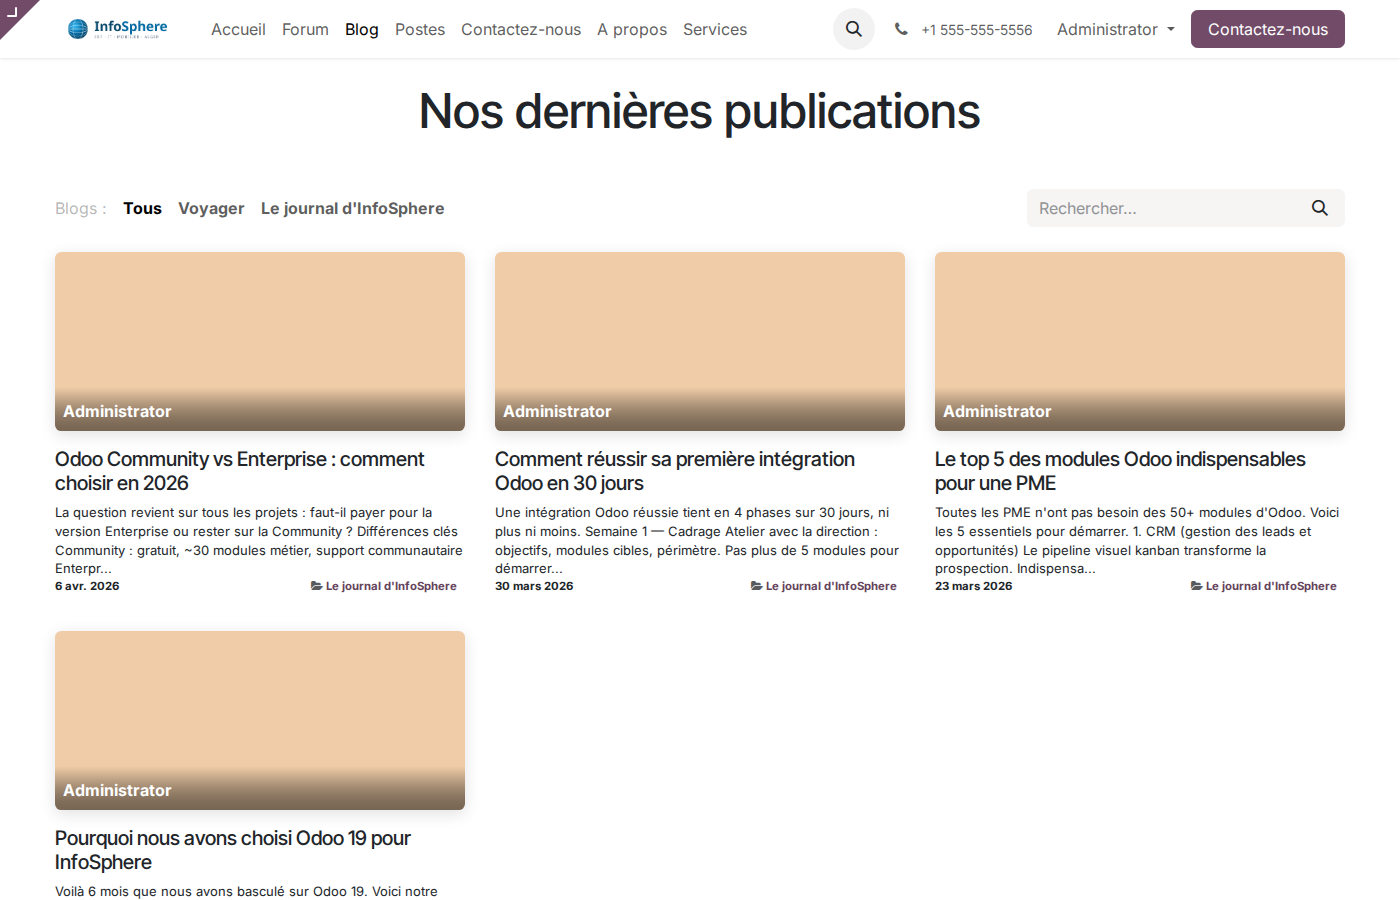The image size is (1400, 900).
Task: Click the InfoSphere globe logo
Action: 77,29
